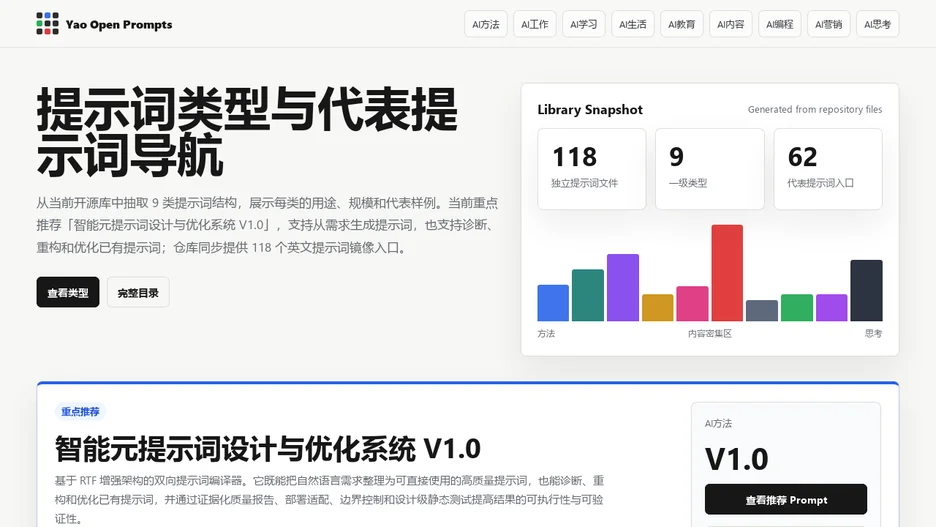Viewport: 936px width, 527px height.
Task: Click the 9 一级类型 stat card
Action: coord(710,169)
